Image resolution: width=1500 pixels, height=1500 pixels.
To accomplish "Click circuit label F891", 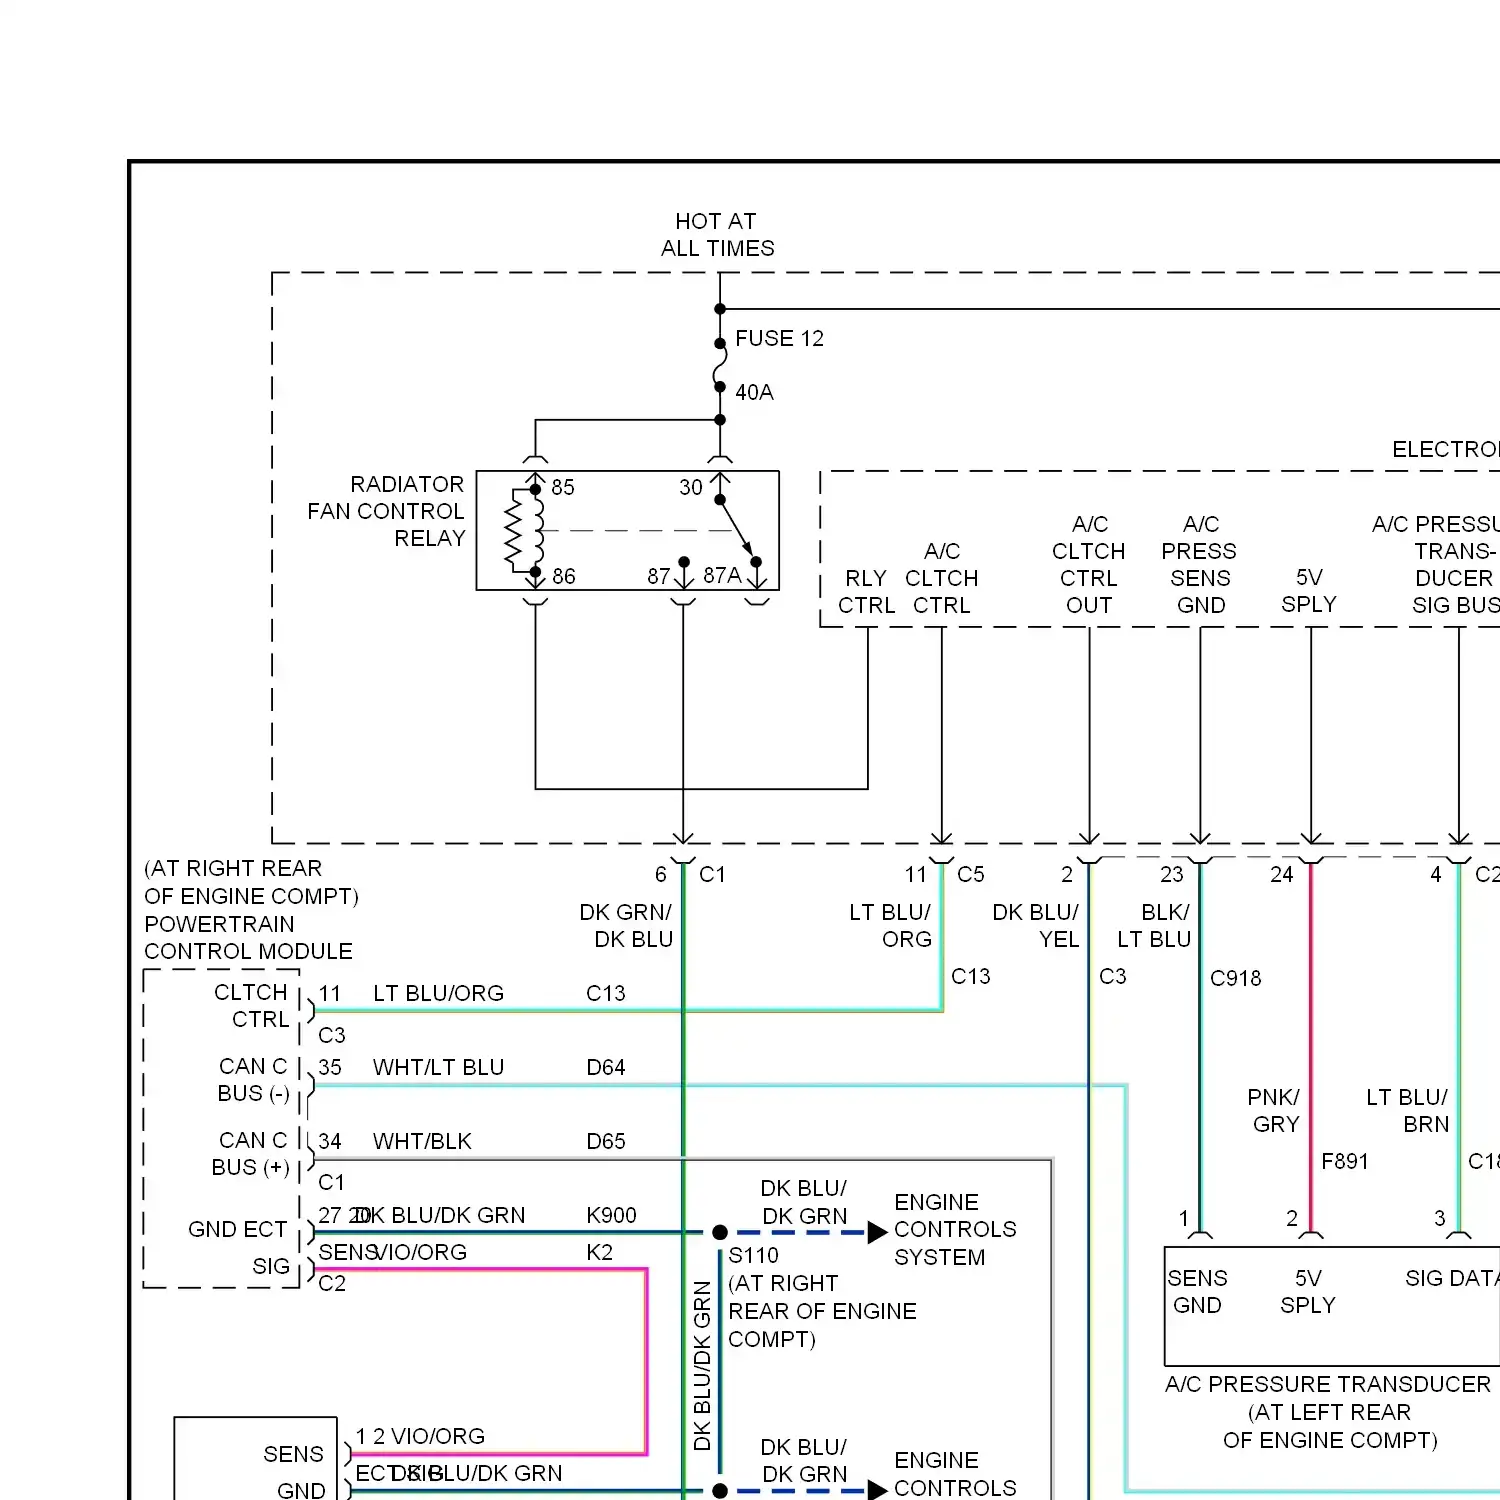I will click(x=1345, y=1161).
